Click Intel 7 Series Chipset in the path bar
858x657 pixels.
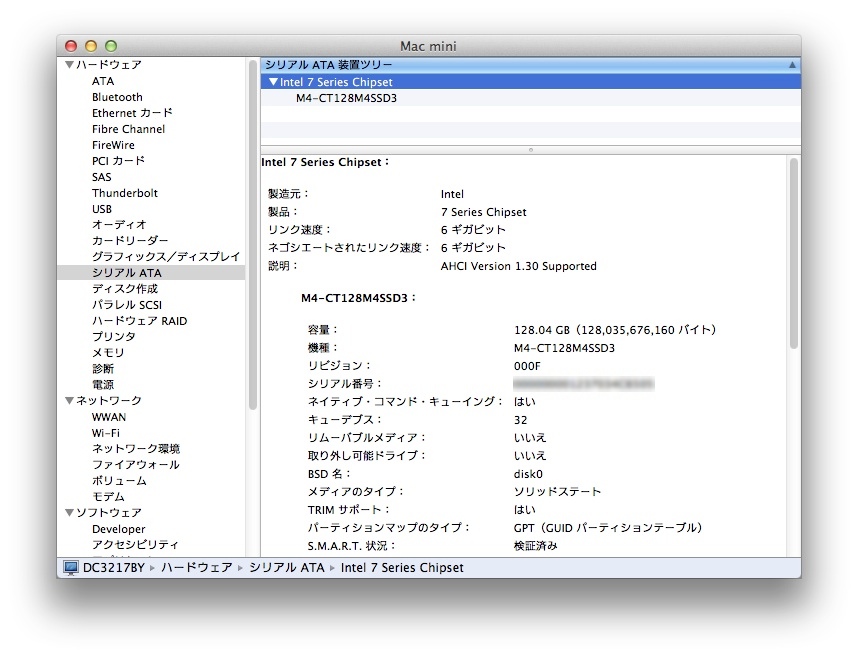point(402,568)
